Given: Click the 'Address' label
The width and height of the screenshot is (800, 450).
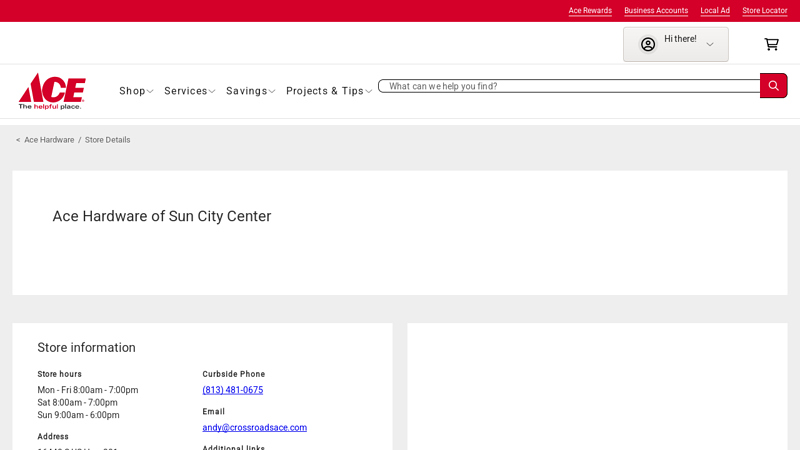Looking at the screenshot, I should [53, 437].
